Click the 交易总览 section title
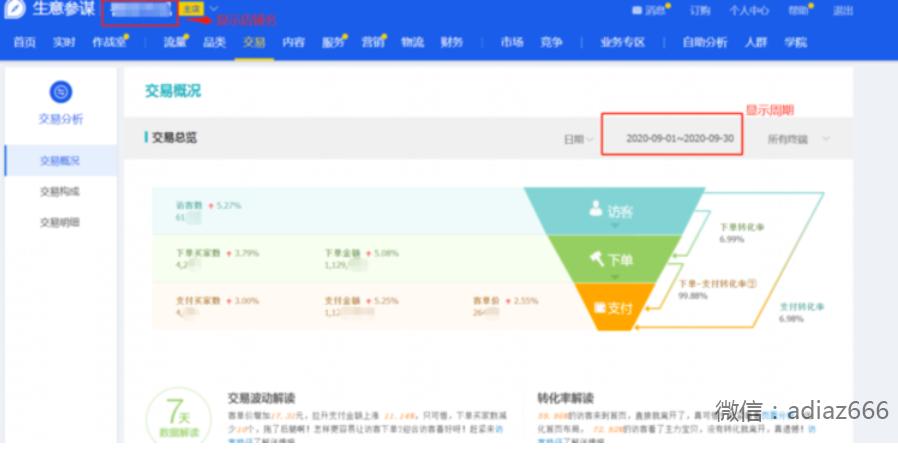This screenshot has width=898, height=457. tap(174, 137)
